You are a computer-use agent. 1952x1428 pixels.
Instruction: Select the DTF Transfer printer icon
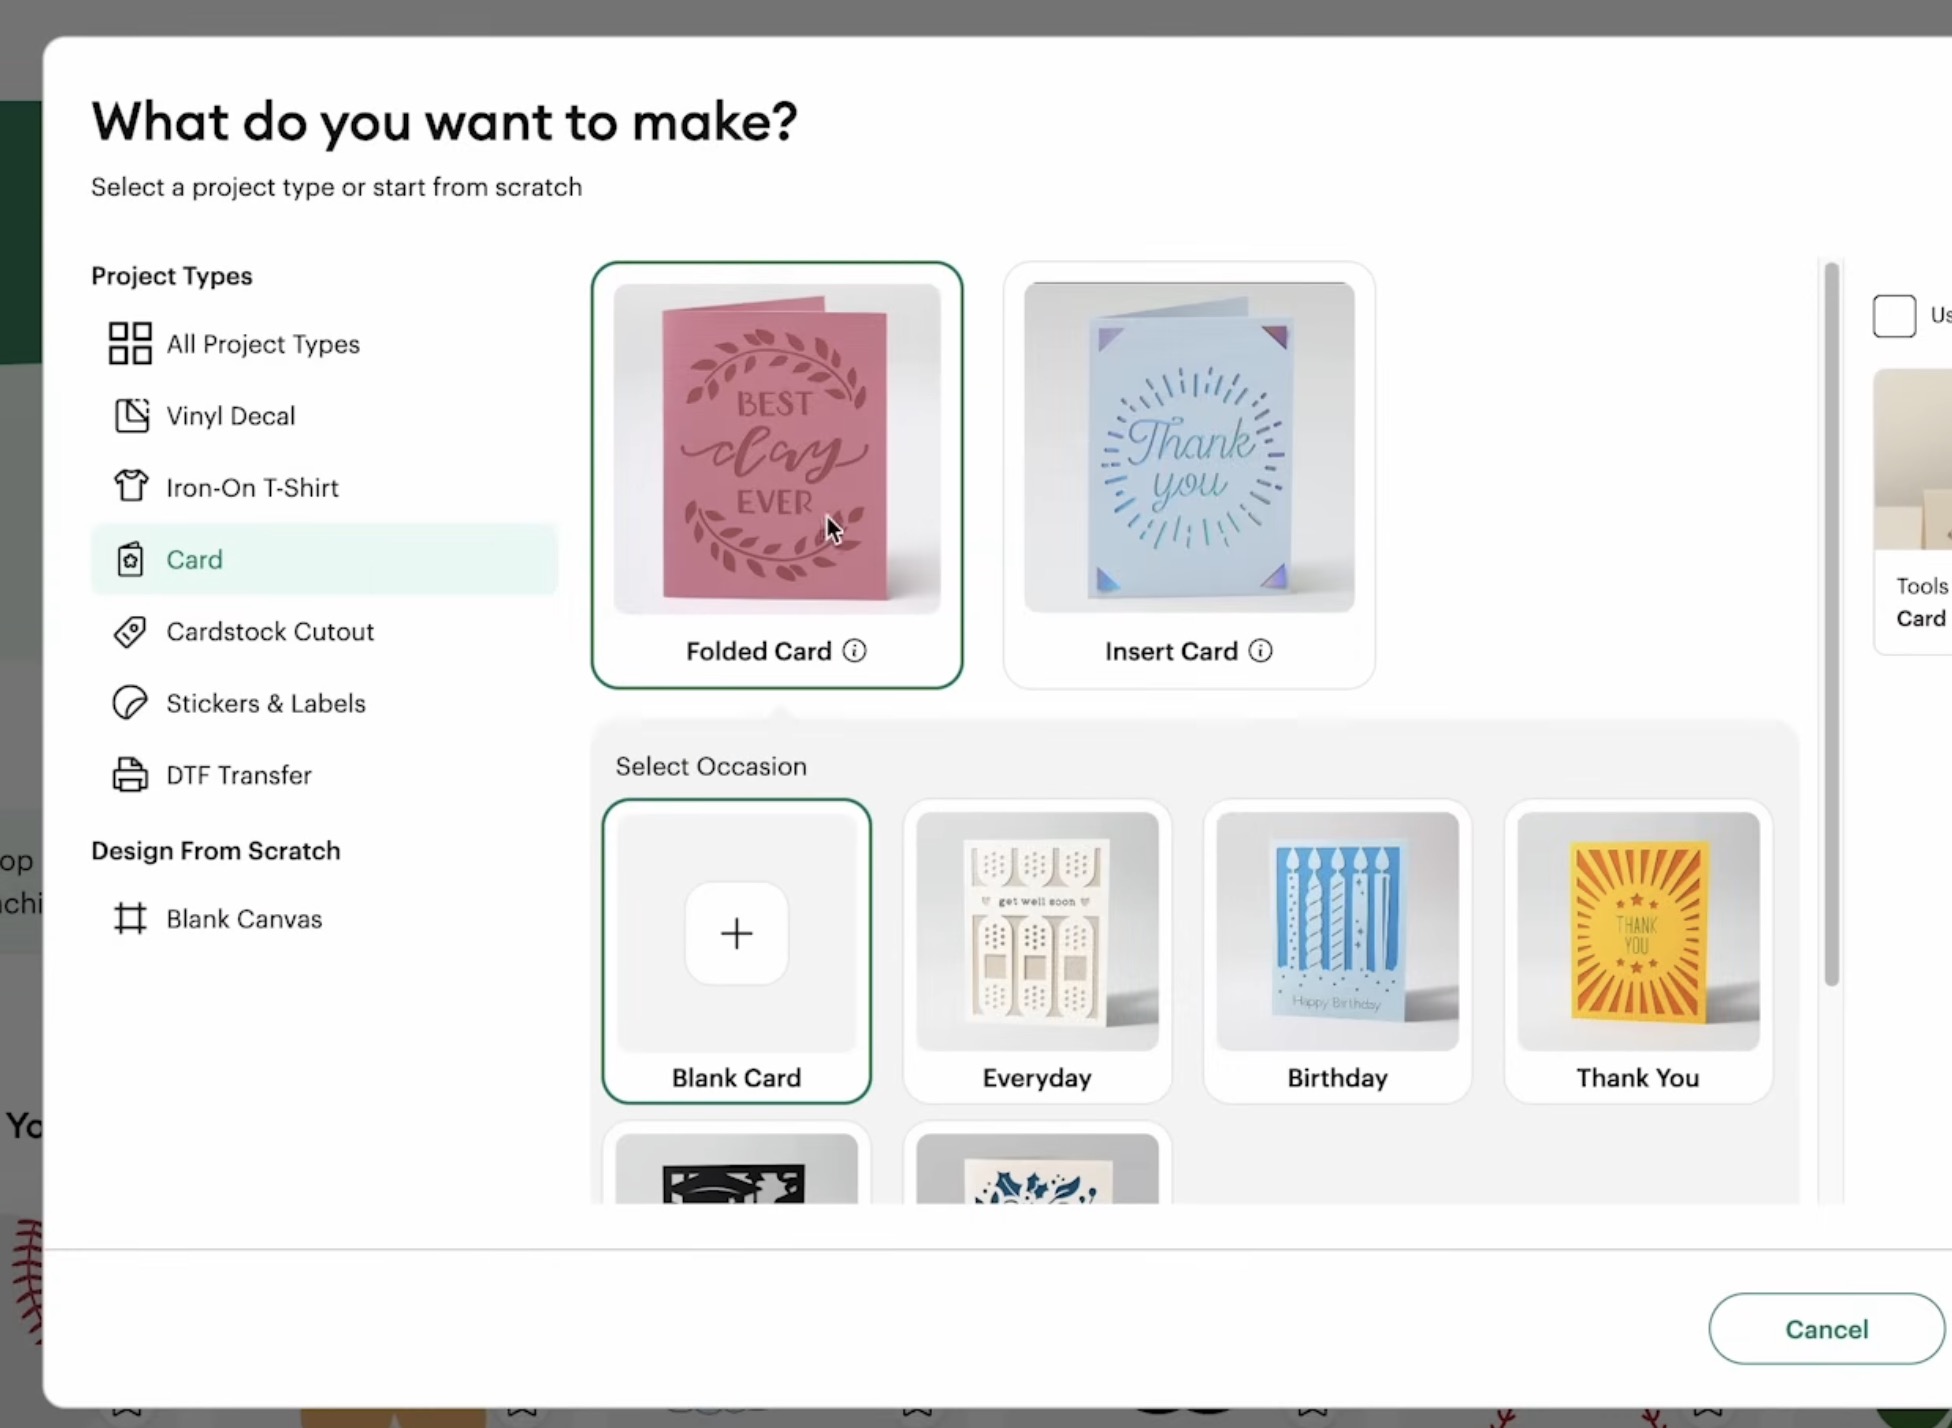tap(130, 774)
